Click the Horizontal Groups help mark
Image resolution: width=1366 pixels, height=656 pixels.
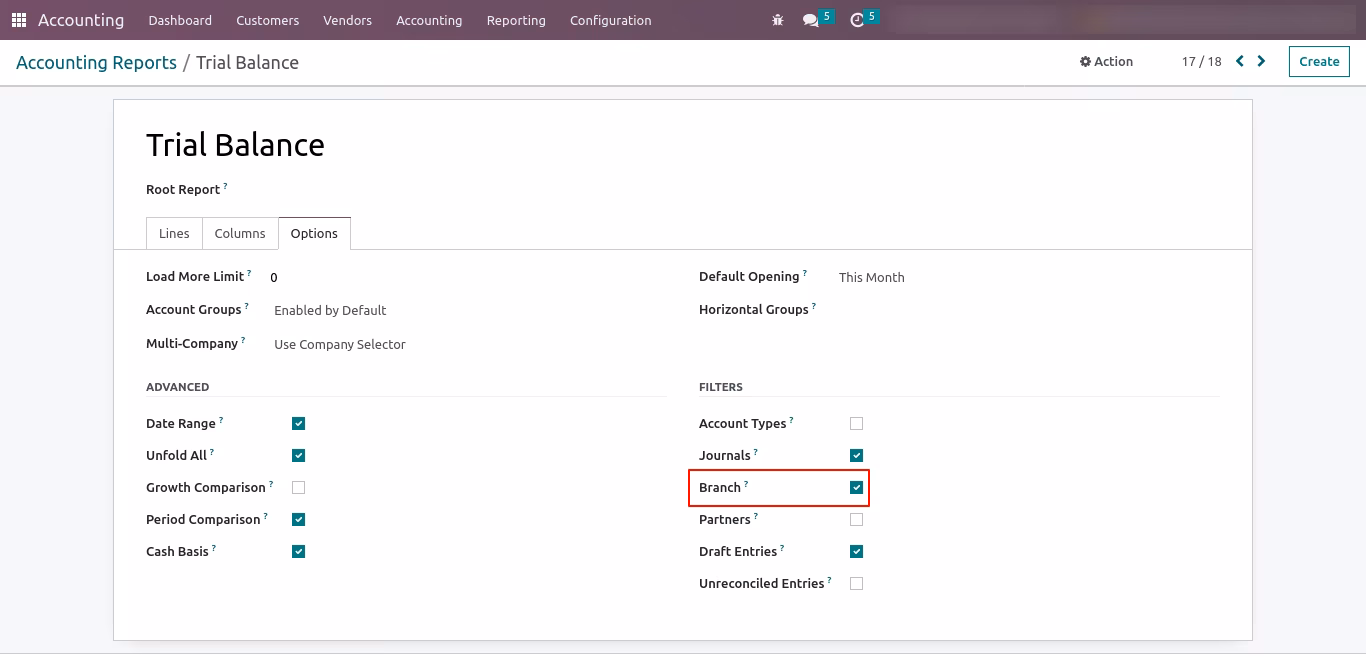(814, 306)
